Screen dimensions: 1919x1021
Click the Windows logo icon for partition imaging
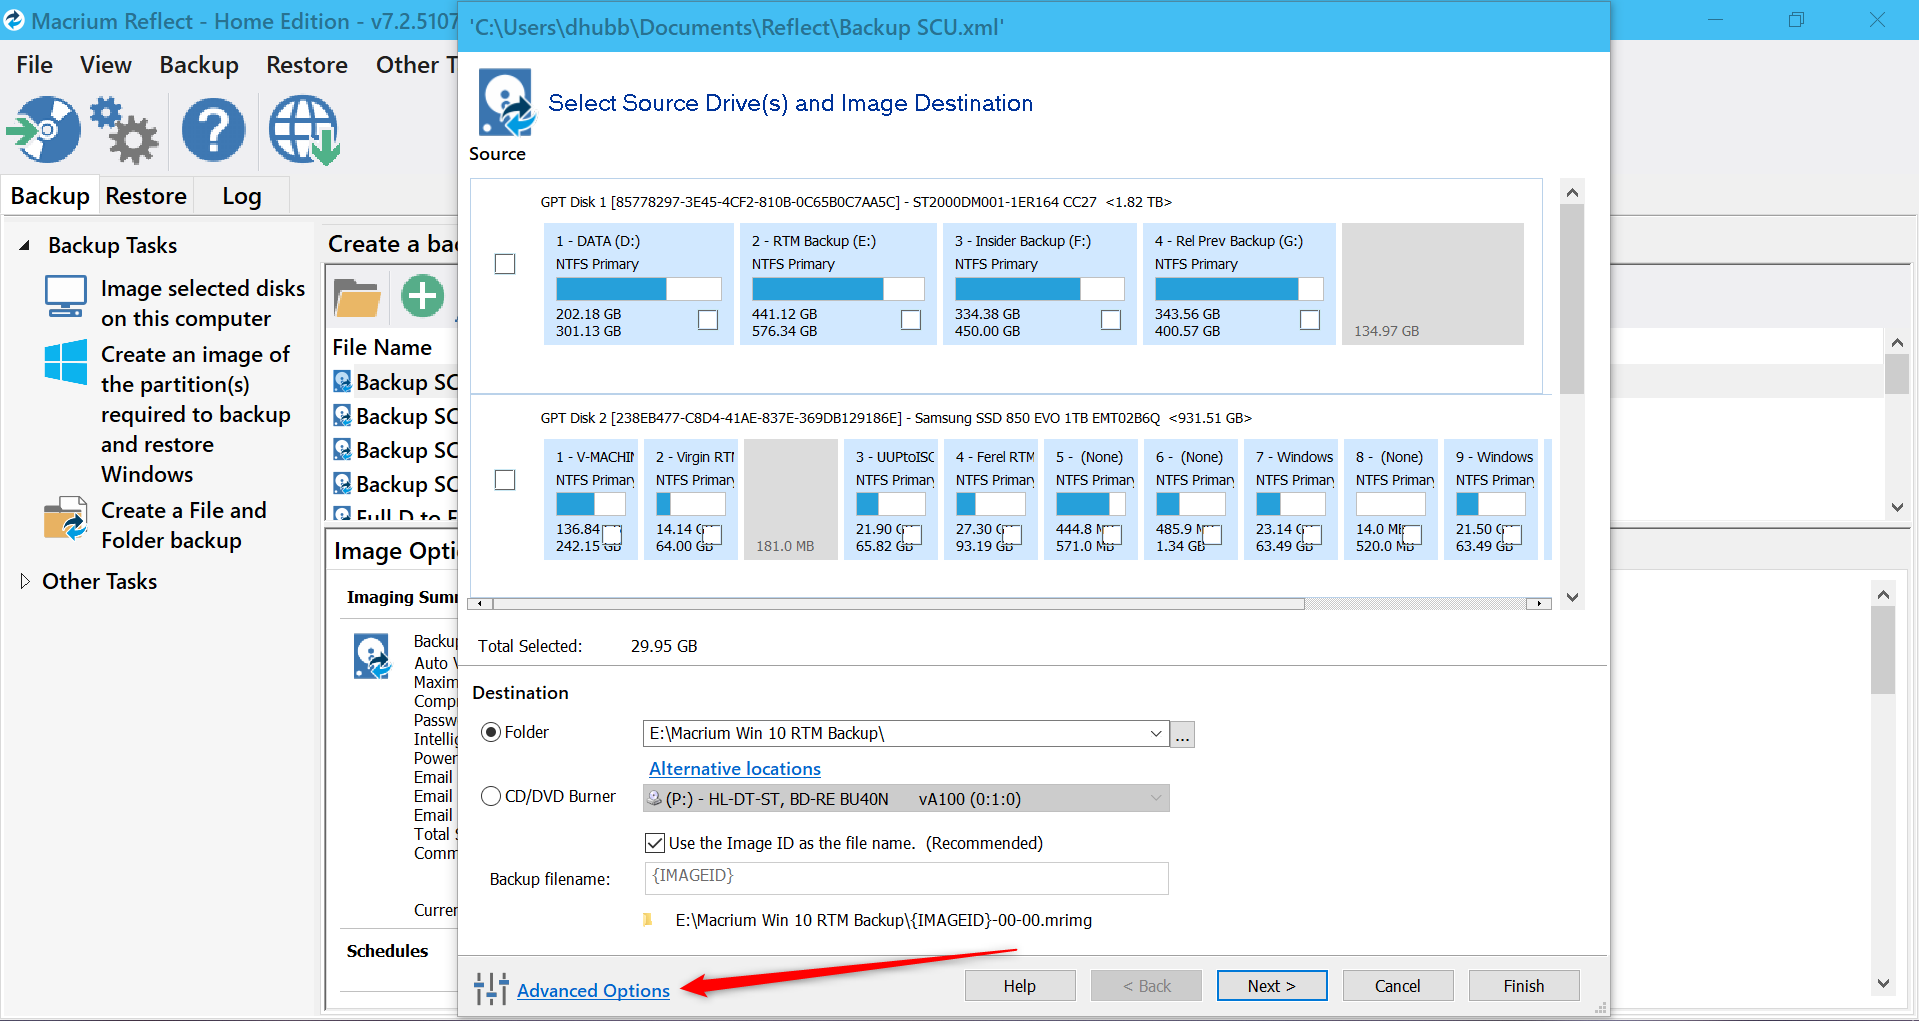coord(66,361)
